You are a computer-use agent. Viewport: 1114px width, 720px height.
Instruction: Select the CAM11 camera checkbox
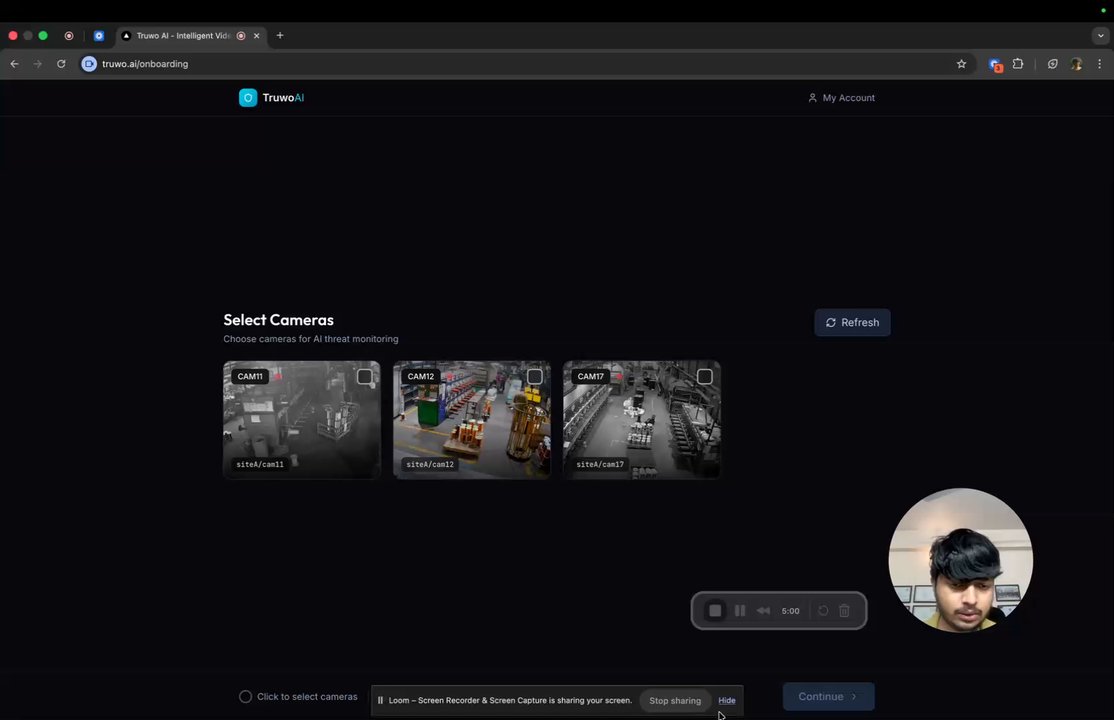[364, 377]
